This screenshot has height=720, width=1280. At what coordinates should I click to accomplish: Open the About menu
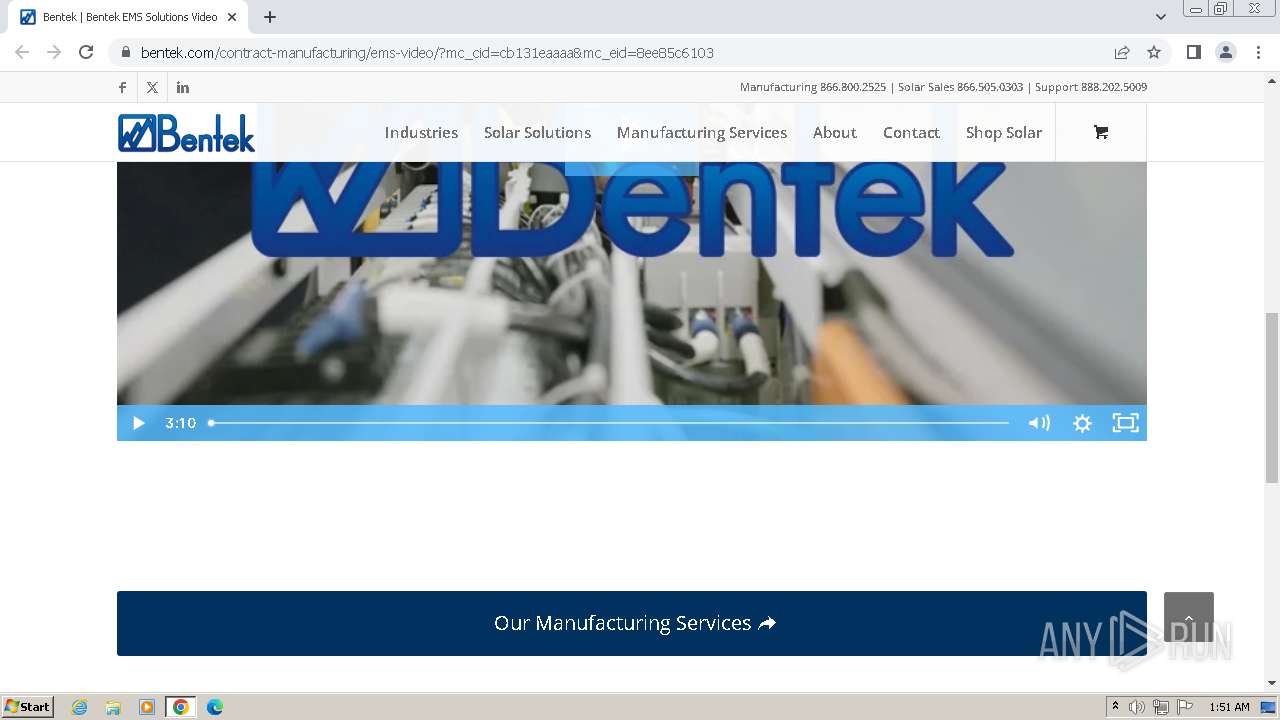tap(834, 132)
